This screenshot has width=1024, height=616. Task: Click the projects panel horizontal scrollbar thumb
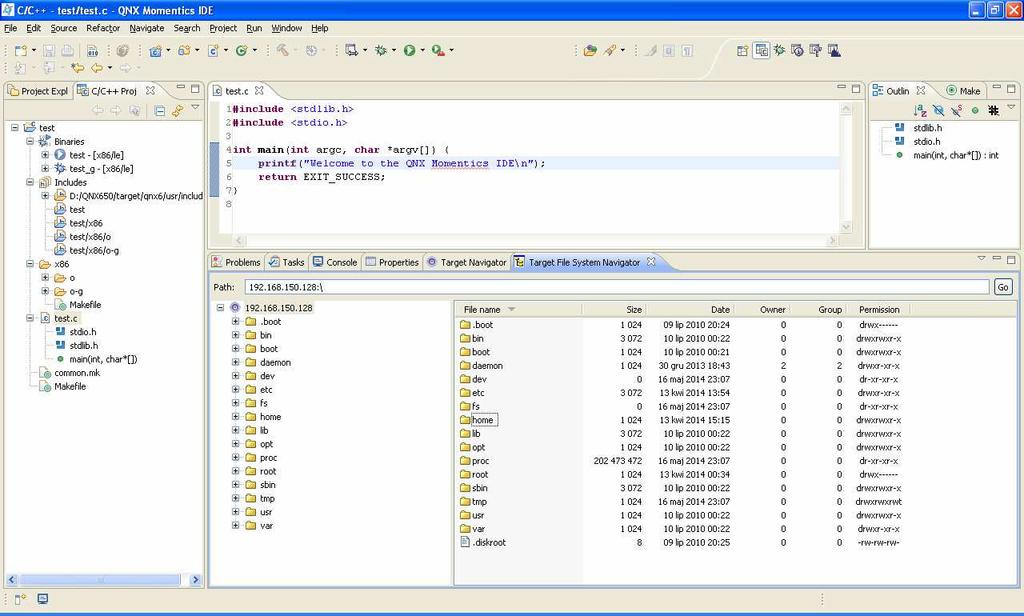pyautogui.click(x=101, y=579)
